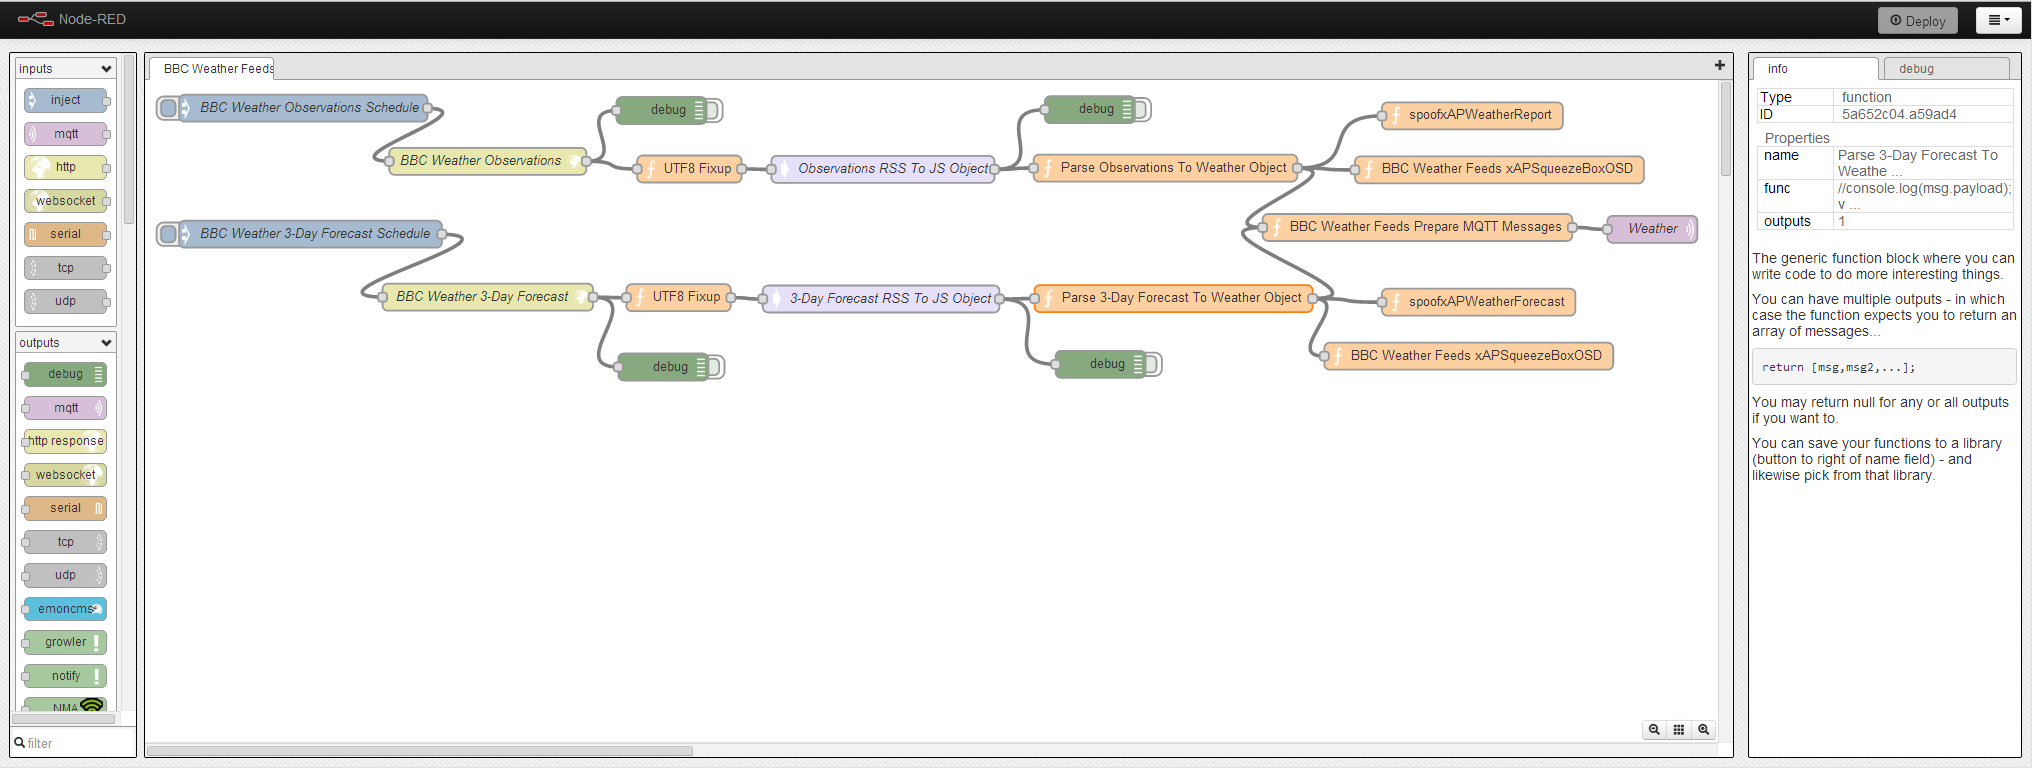The height and width of the screenshot is (768, 2032).
Task: Collapse the inputs palette category
Action: pos(65,69)
